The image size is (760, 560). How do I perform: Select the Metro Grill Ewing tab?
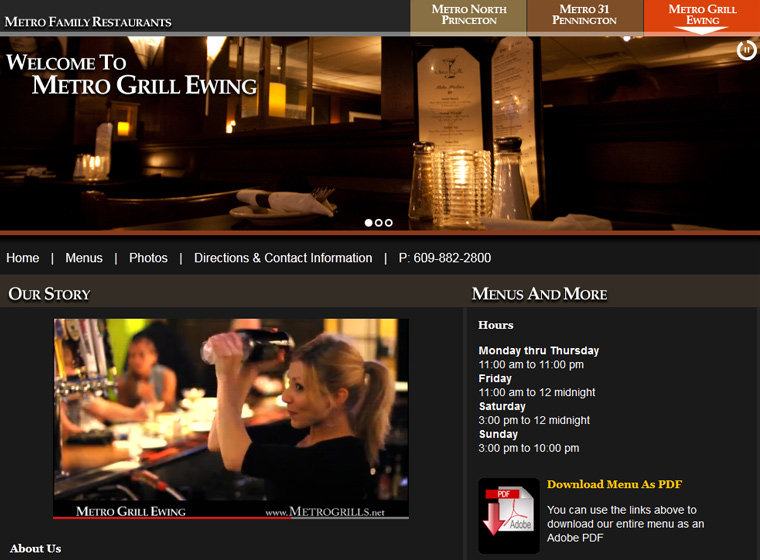[701, 15]
